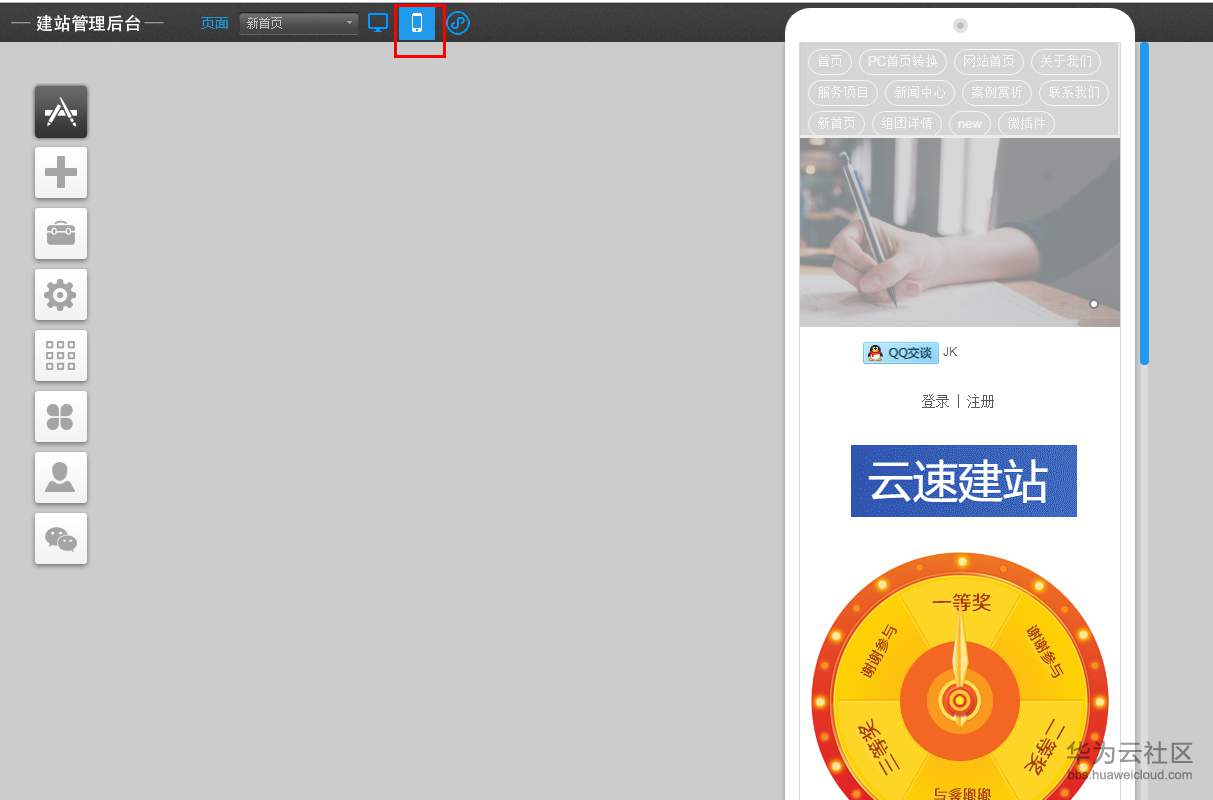Click the 一等奖 wheel segment
This screenshot has width=1213, height=800.
click(x=961, y=602)
